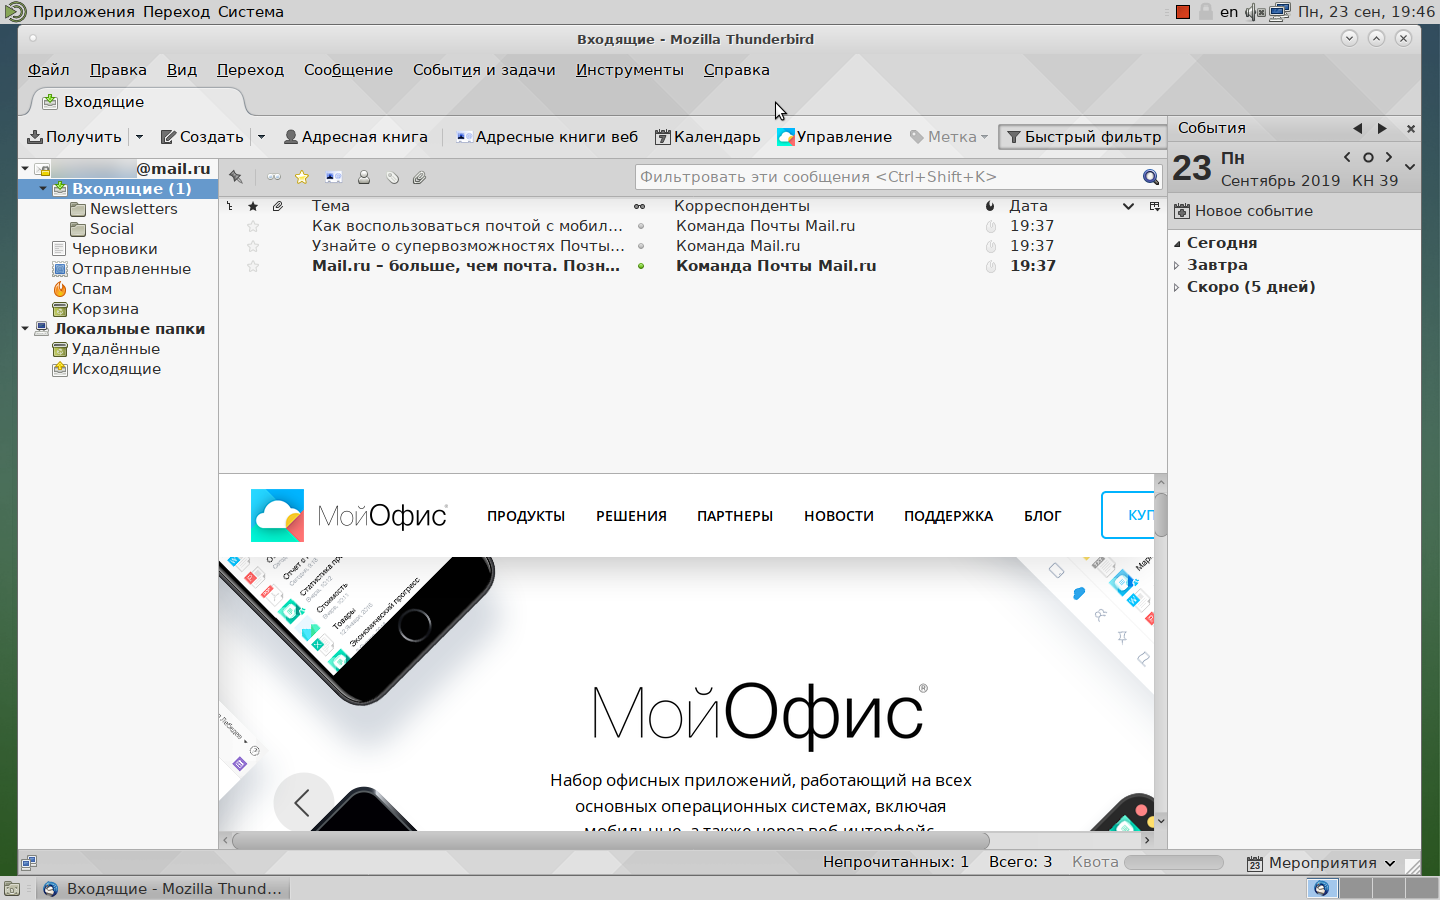Click ПРОДУКТЫ link in message preview
Viewport: 1440px width, 900px height.
(526, 516)
